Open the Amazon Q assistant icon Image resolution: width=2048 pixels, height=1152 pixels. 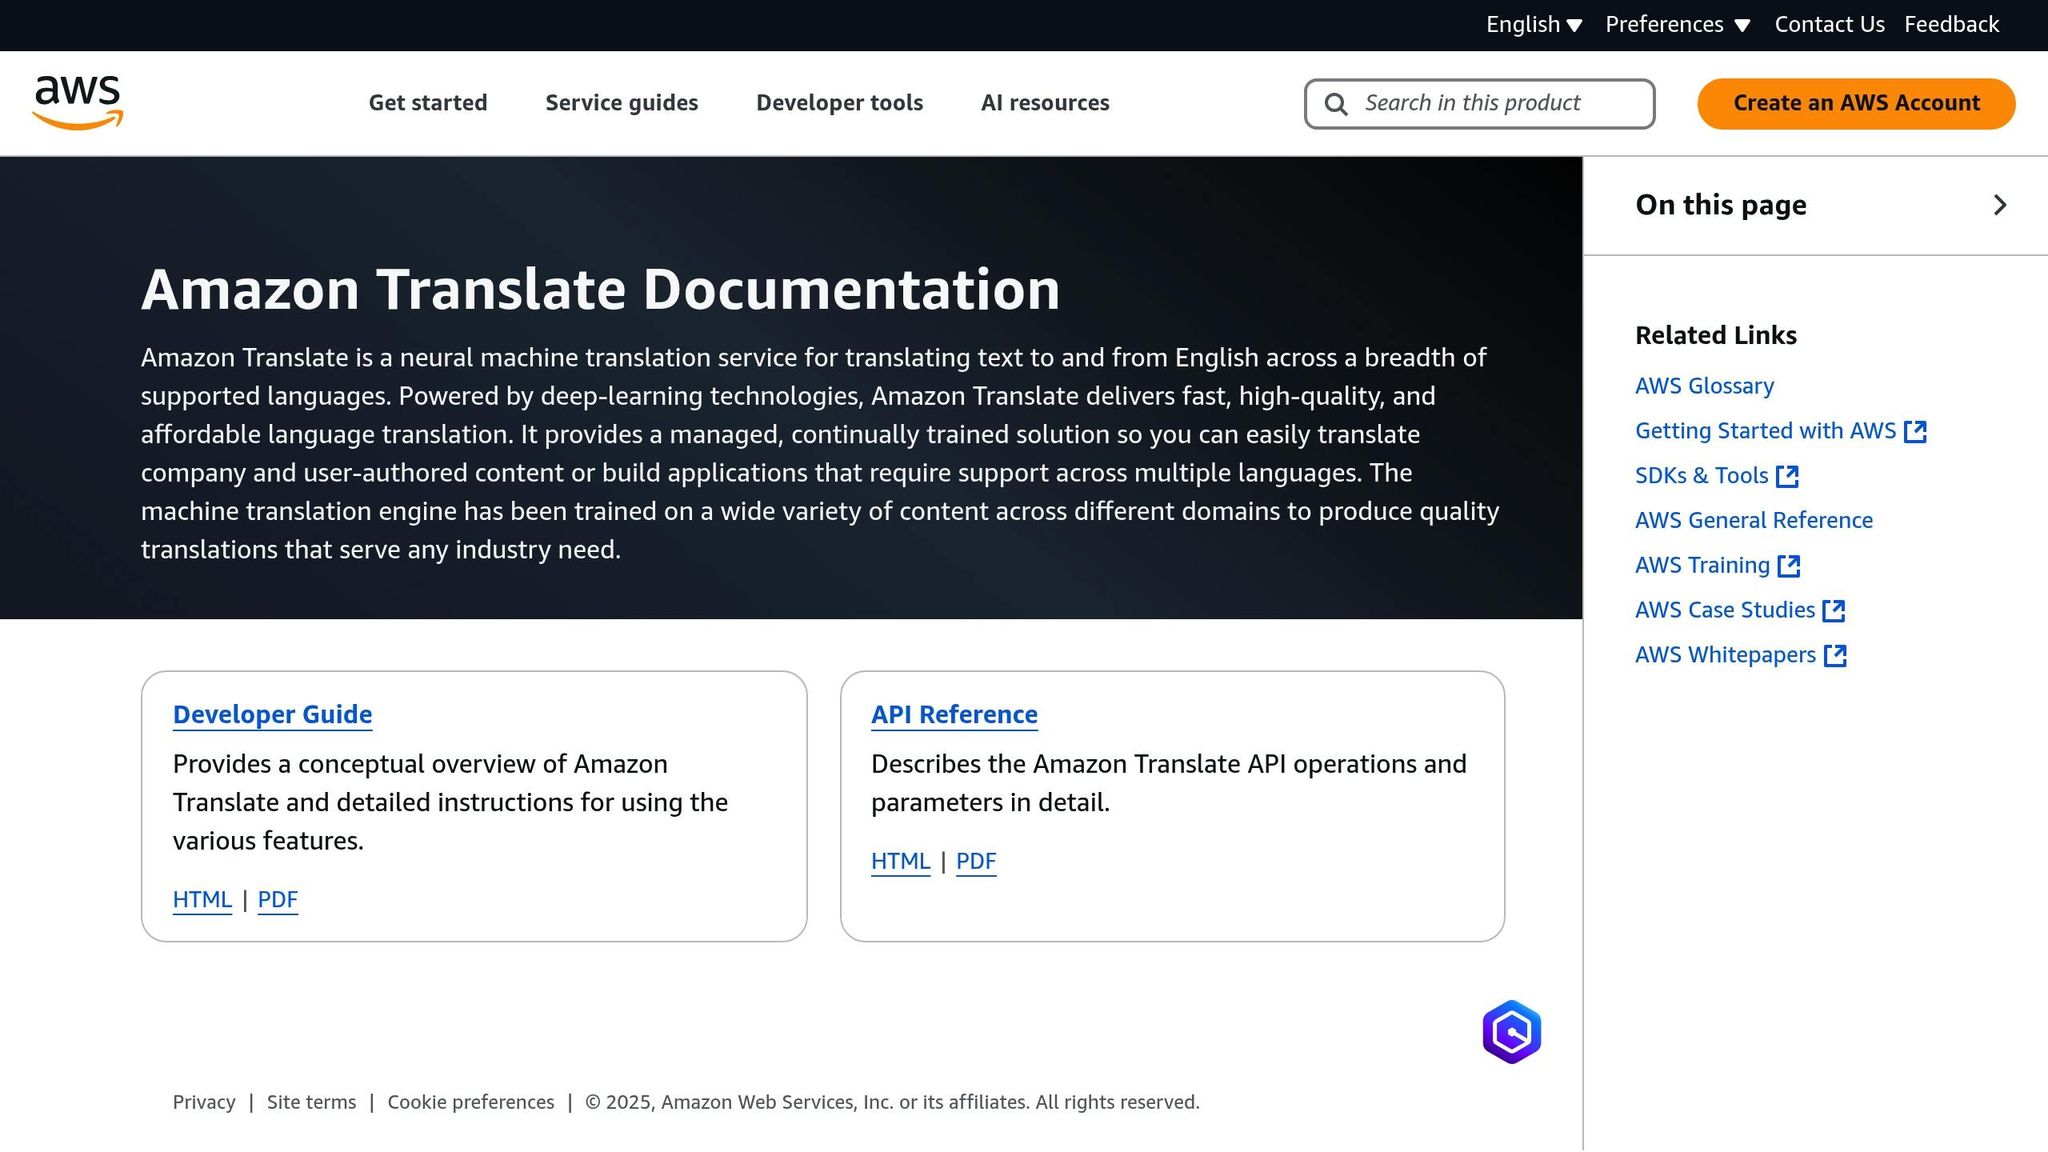[x=1513, y=1030]
